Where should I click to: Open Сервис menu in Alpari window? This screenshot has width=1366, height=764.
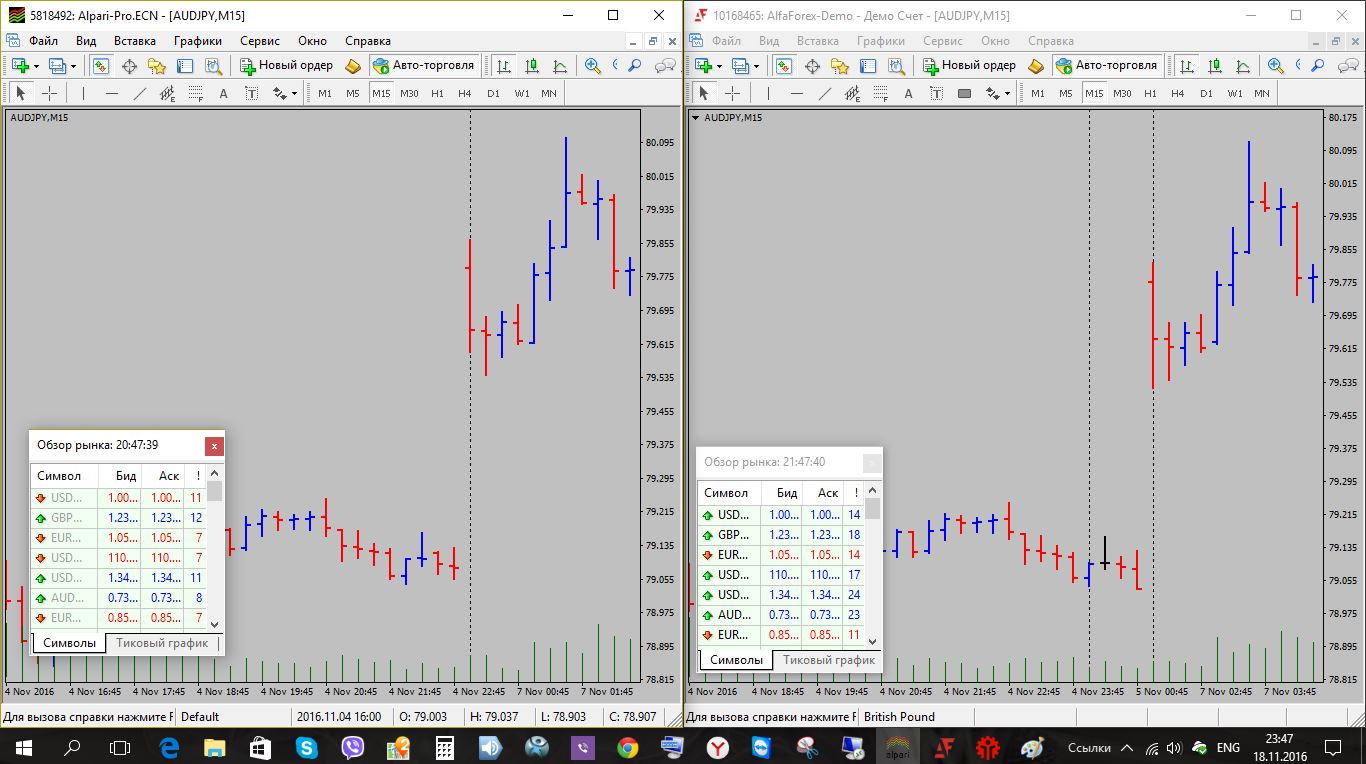coord(259,41)
